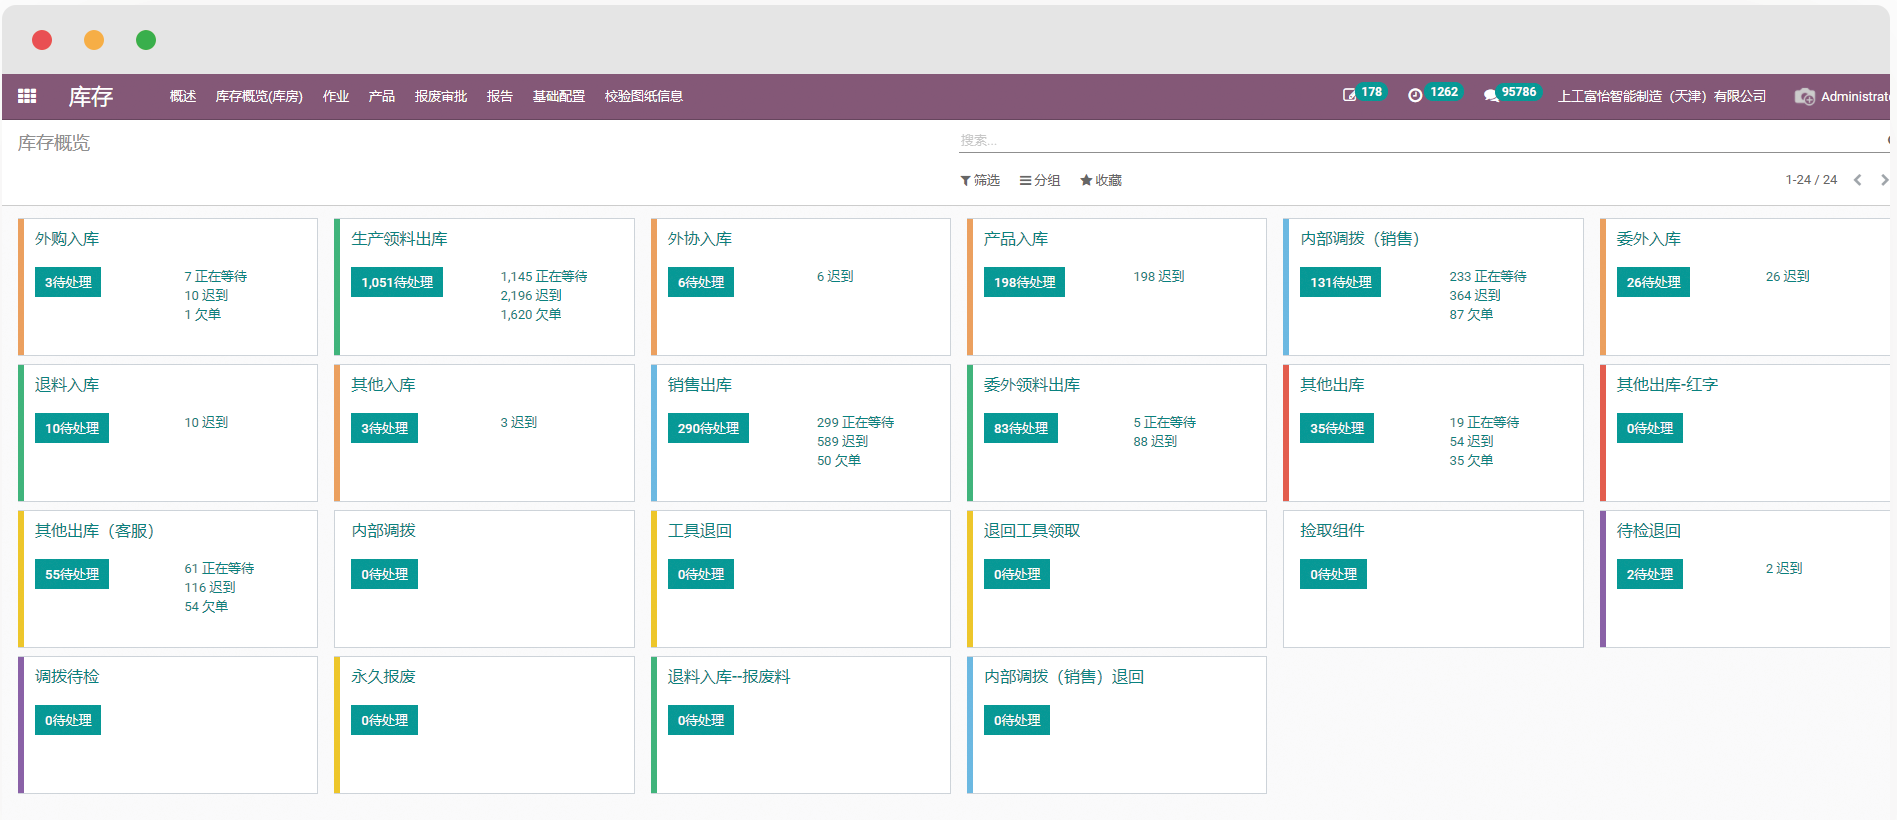The height and width of the screenshot is (820, 1897).
Task: Click the 61 正在等待 link in 其他出库（客服）
Action: click(219, 568)
